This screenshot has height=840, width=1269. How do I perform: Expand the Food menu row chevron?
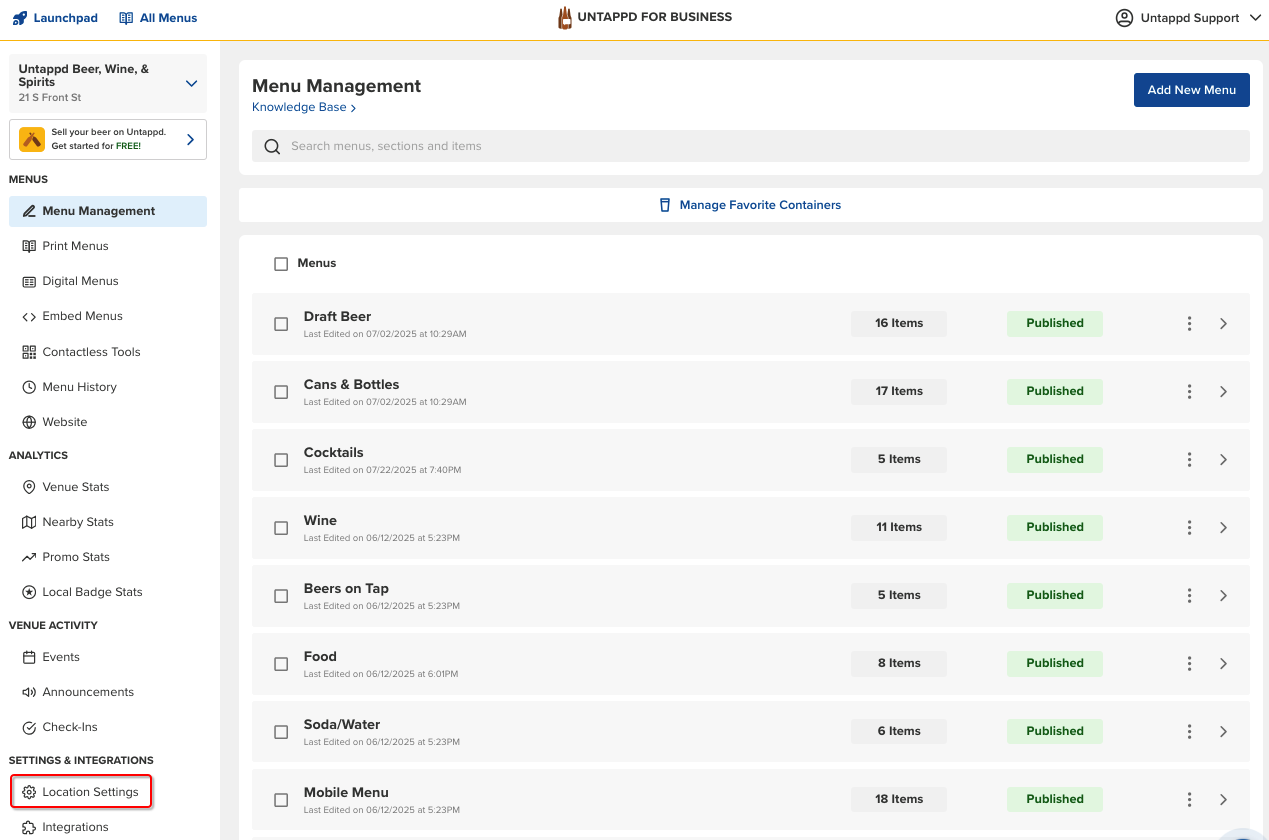coord(1223,664)
